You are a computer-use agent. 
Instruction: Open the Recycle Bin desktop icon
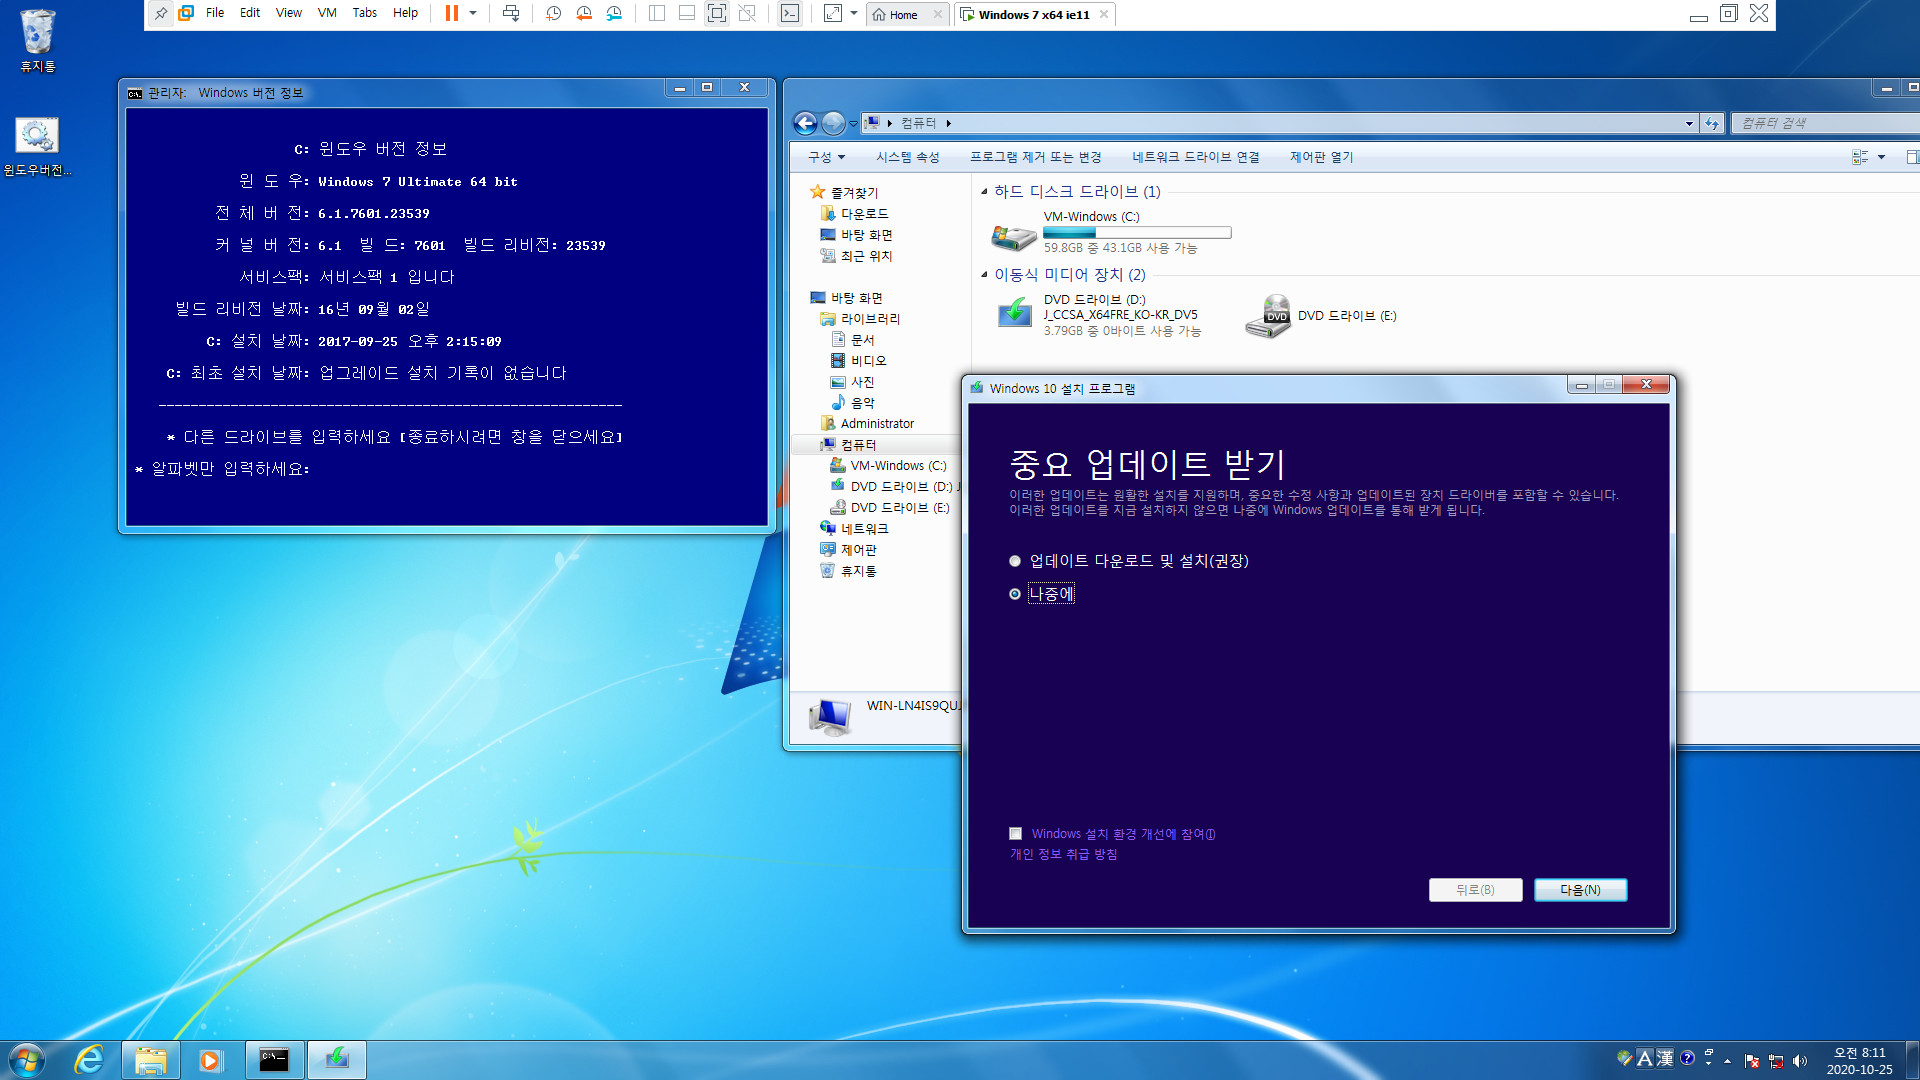coord(38,41)
